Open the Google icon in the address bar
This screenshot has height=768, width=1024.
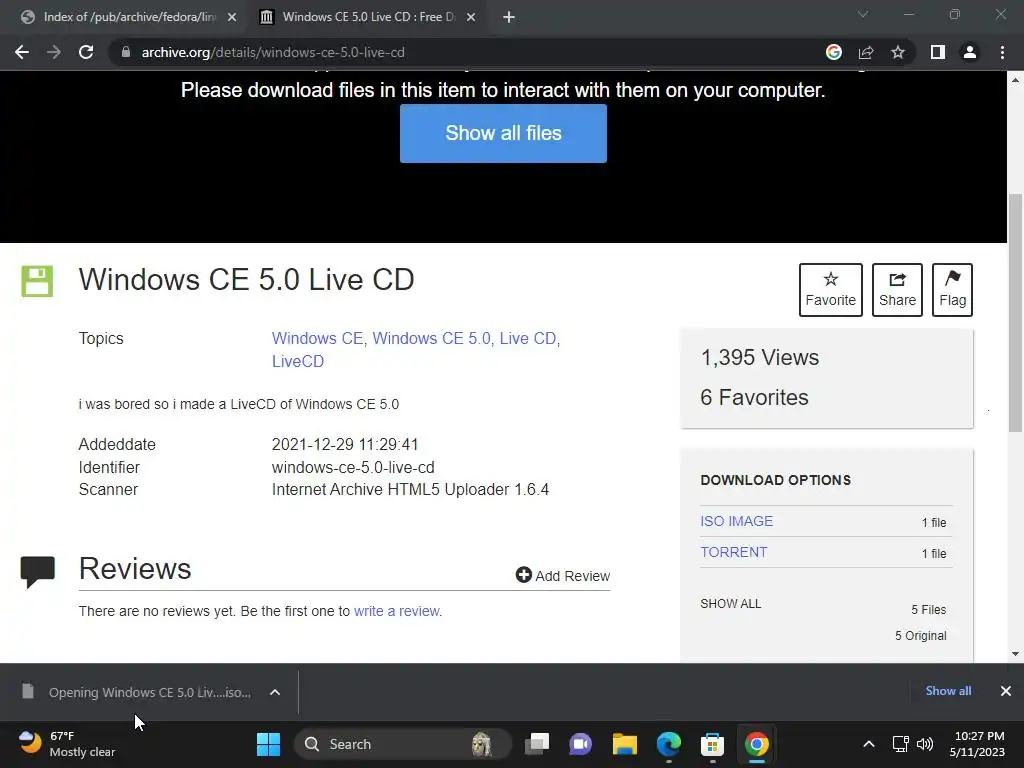(833, 52)
